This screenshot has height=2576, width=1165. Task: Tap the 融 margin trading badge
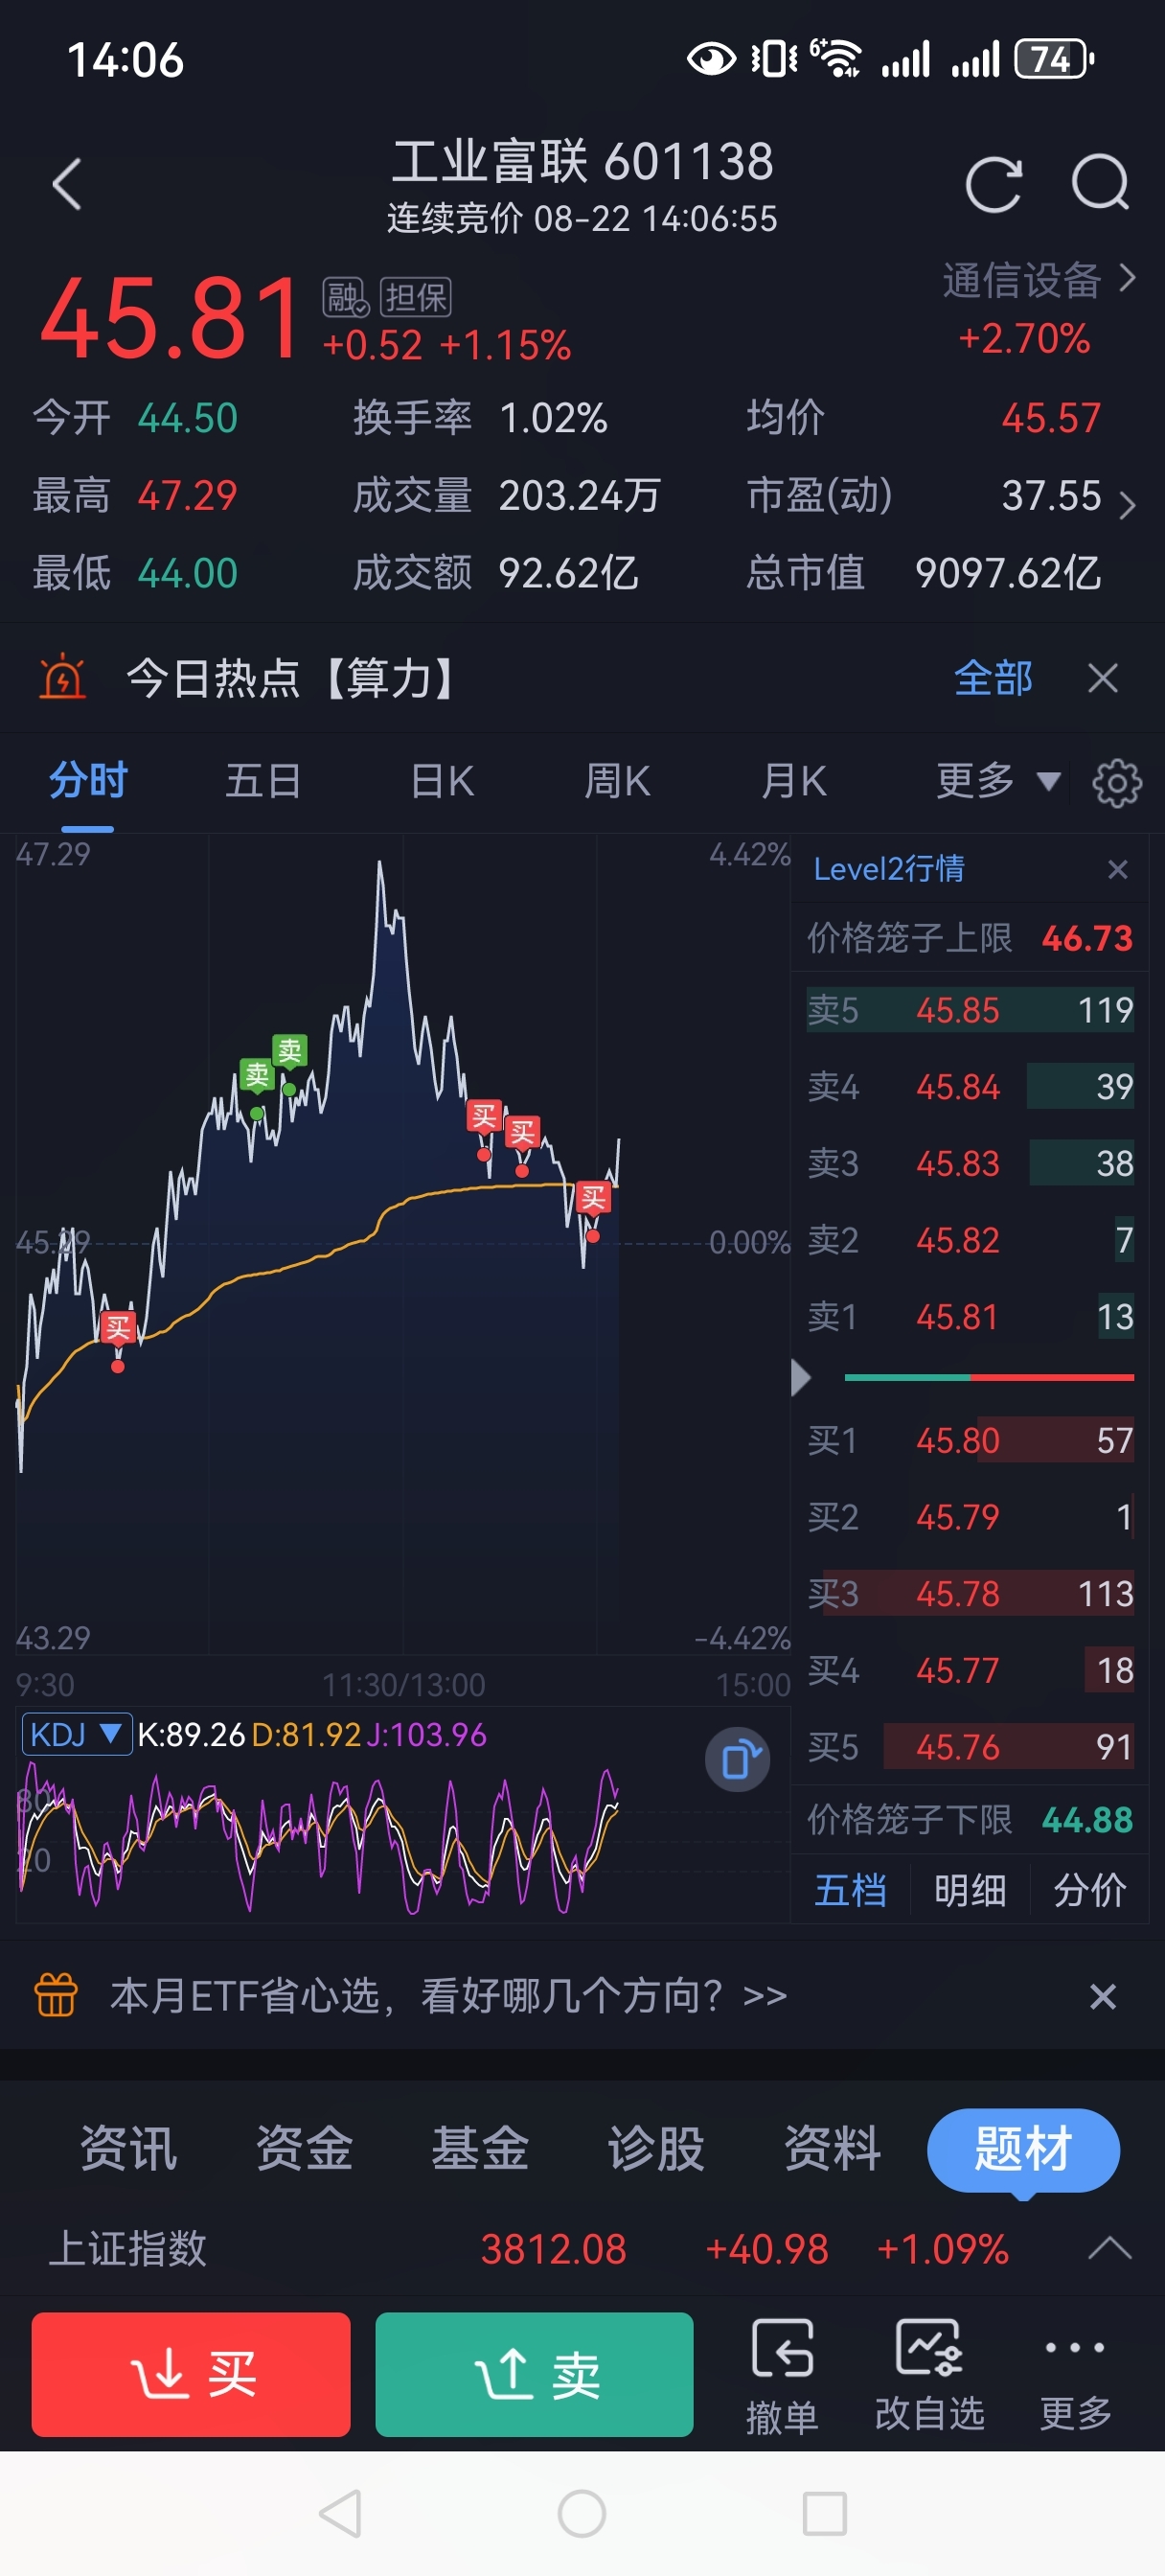(346, 297)
